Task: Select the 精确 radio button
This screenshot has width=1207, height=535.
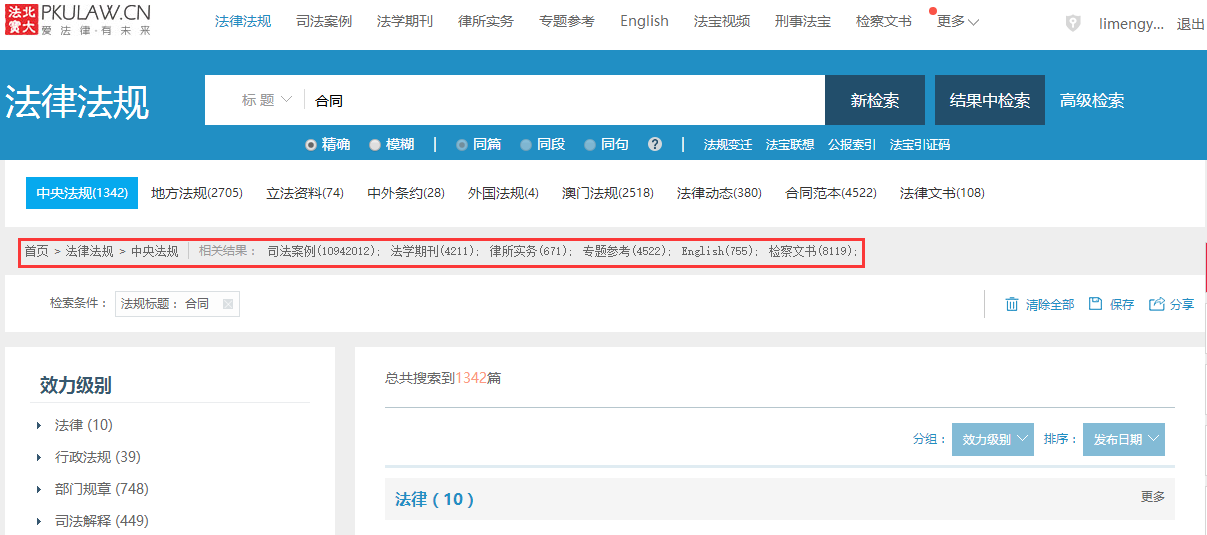Action: [311, 144]
